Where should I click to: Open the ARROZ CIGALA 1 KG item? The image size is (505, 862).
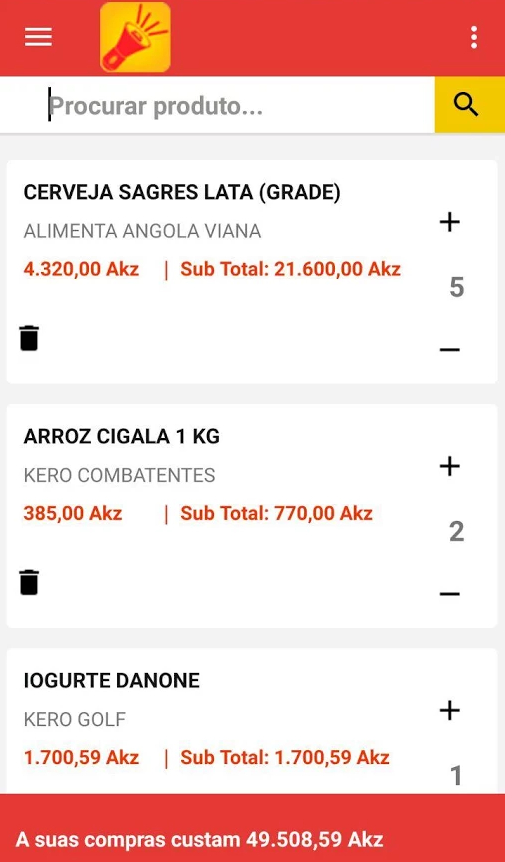coord(121,436)
